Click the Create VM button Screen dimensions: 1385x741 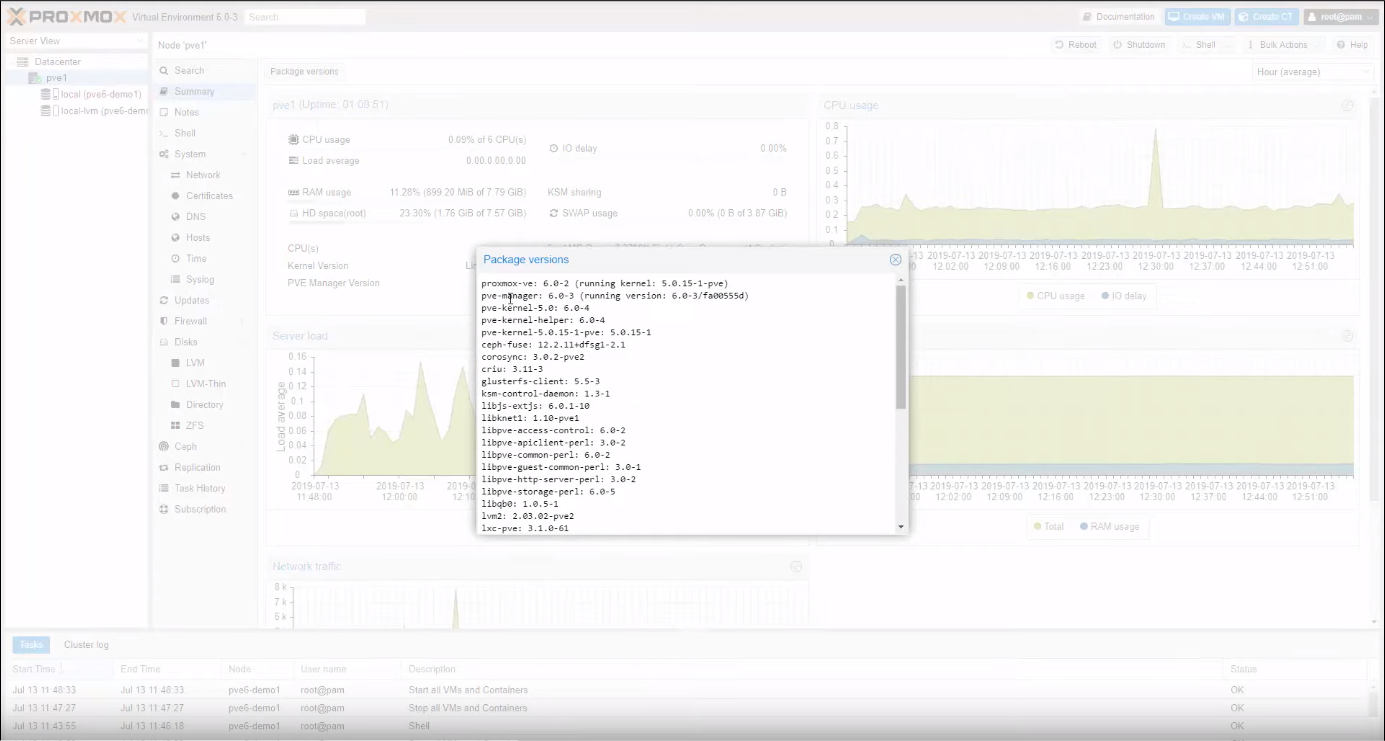[x=1196, y=17]
